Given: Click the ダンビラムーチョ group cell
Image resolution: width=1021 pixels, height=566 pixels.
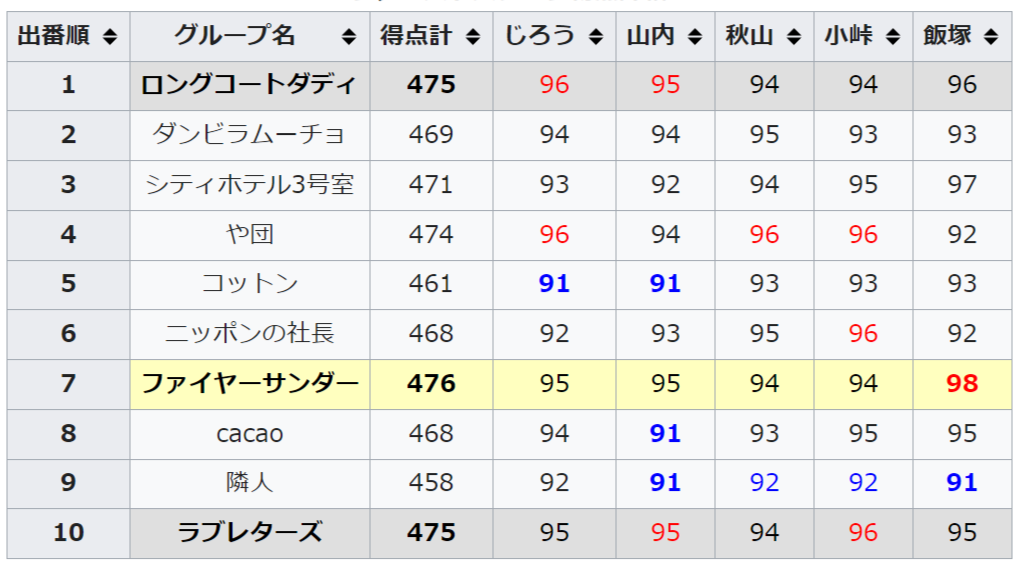Looking at the screenshot, I should [250, 135].
